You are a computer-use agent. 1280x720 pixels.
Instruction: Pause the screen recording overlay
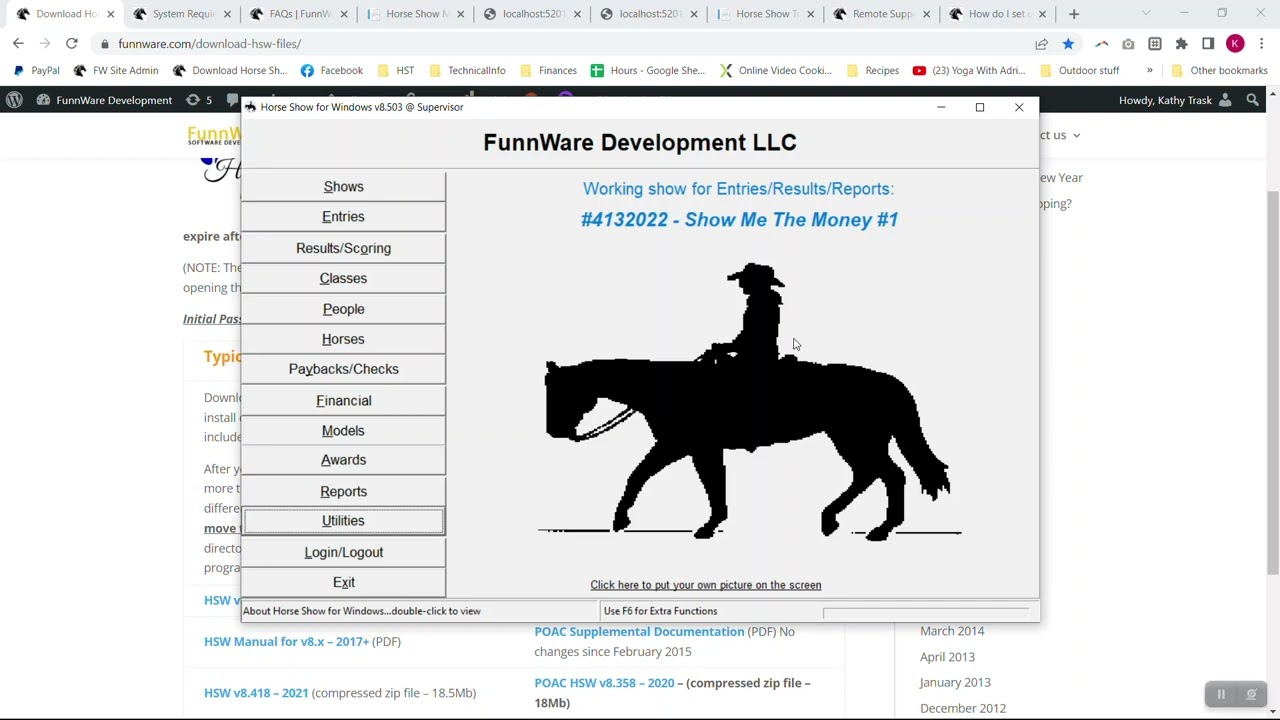[x=1221, y=694]
